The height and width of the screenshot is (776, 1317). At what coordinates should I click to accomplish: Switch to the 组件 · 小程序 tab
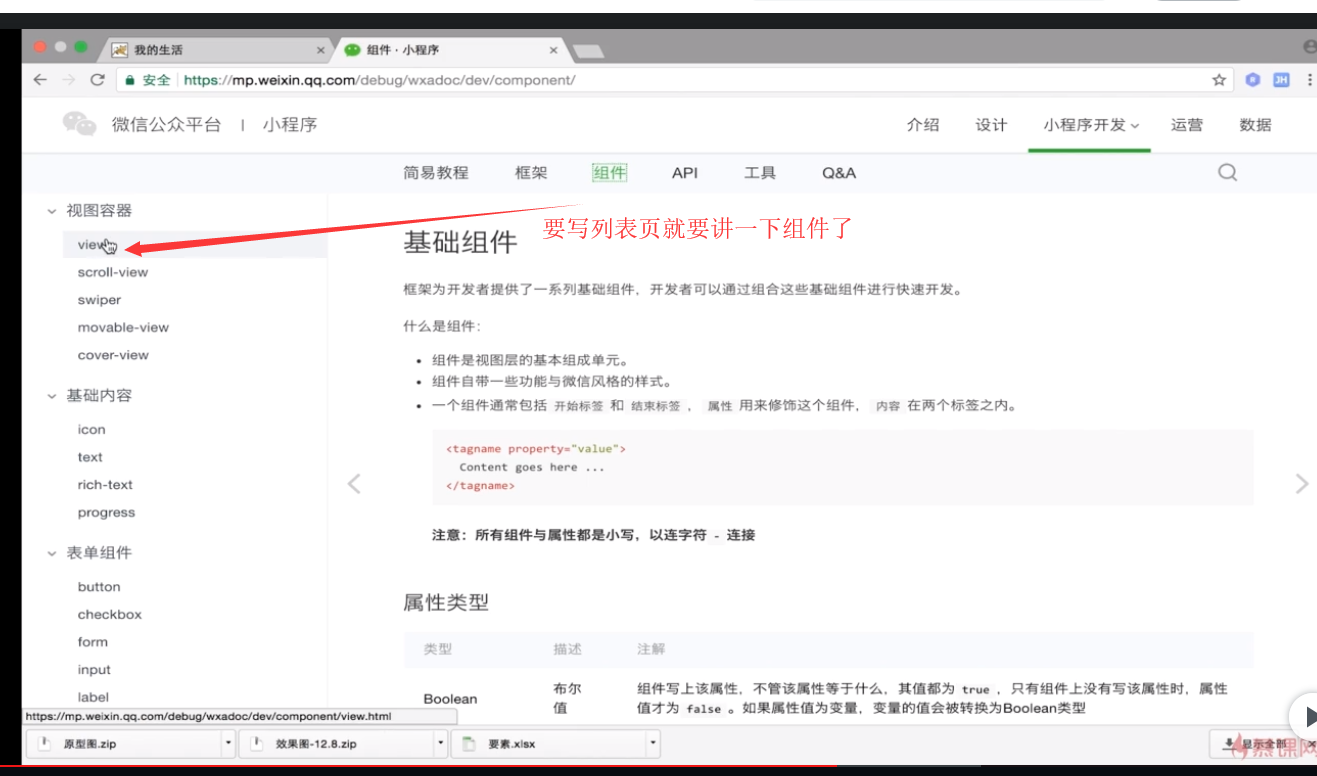click(449, 50)
